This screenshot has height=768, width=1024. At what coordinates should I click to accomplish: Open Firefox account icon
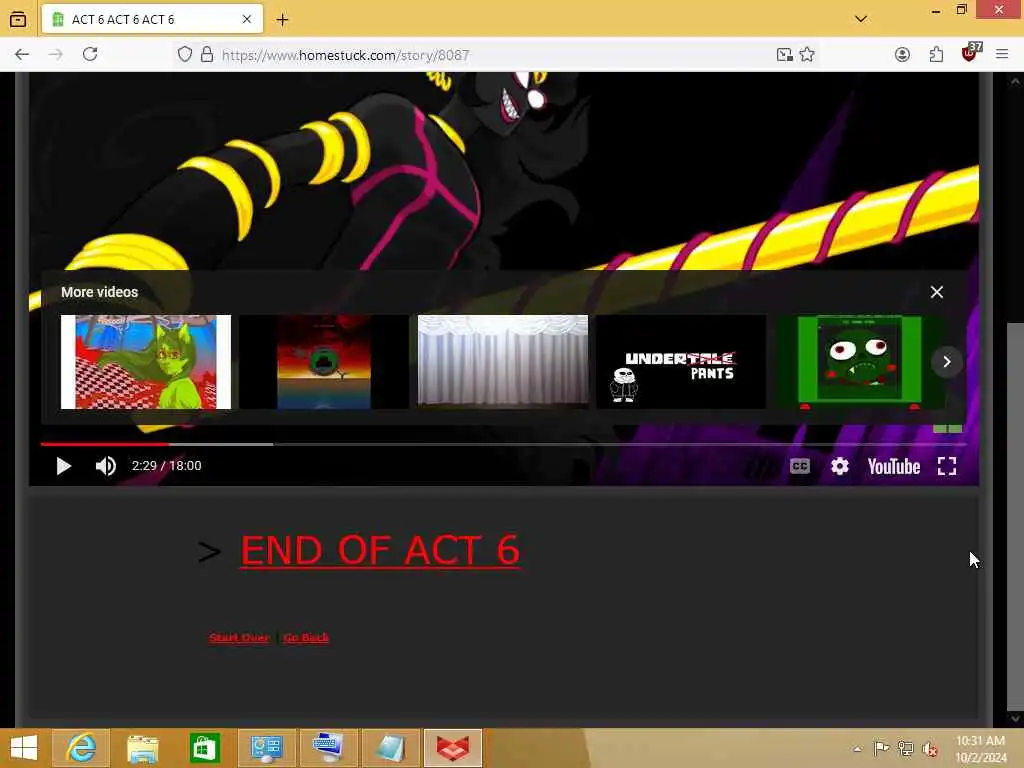903,55
